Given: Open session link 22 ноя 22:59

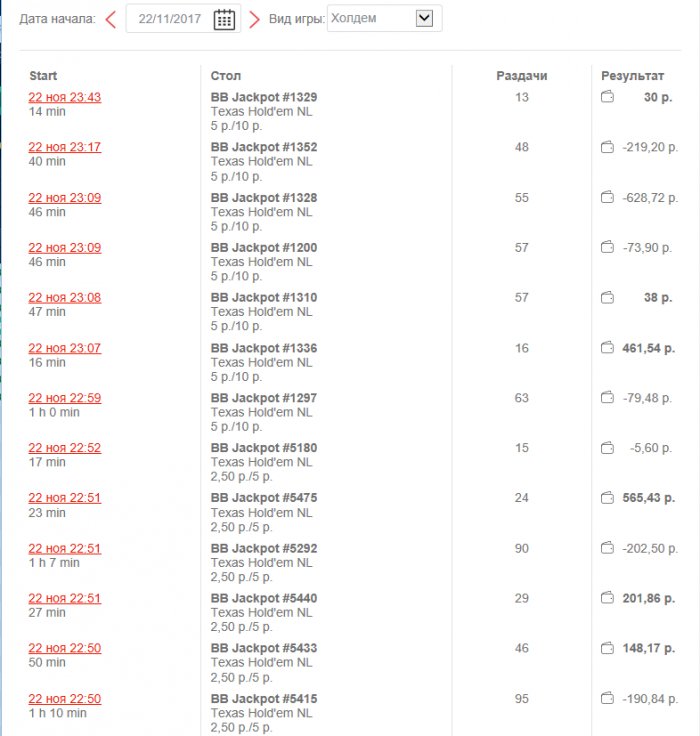Looking at the screenshot, I should pyautogui.click(x=64, y=398).
